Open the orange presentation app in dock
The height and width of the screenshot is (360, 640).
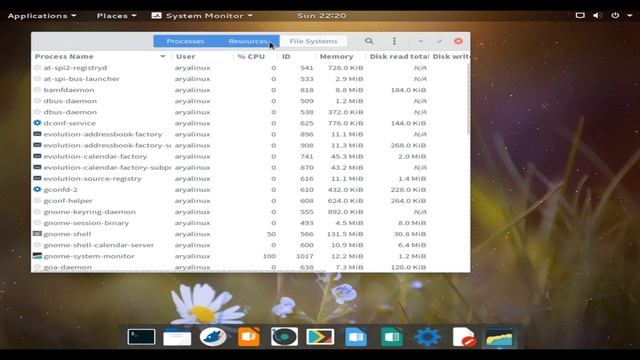249,337
